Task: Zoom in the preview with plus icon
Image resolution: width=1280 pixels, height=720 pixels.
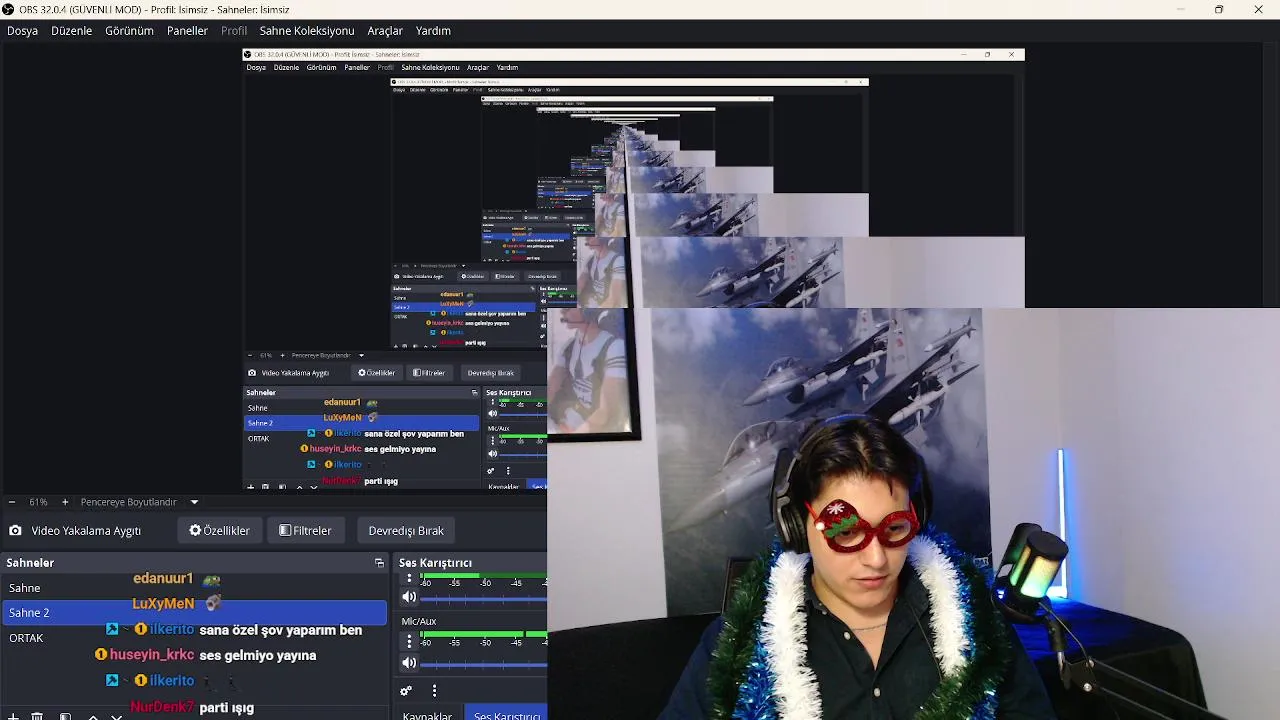Action: 65,502
